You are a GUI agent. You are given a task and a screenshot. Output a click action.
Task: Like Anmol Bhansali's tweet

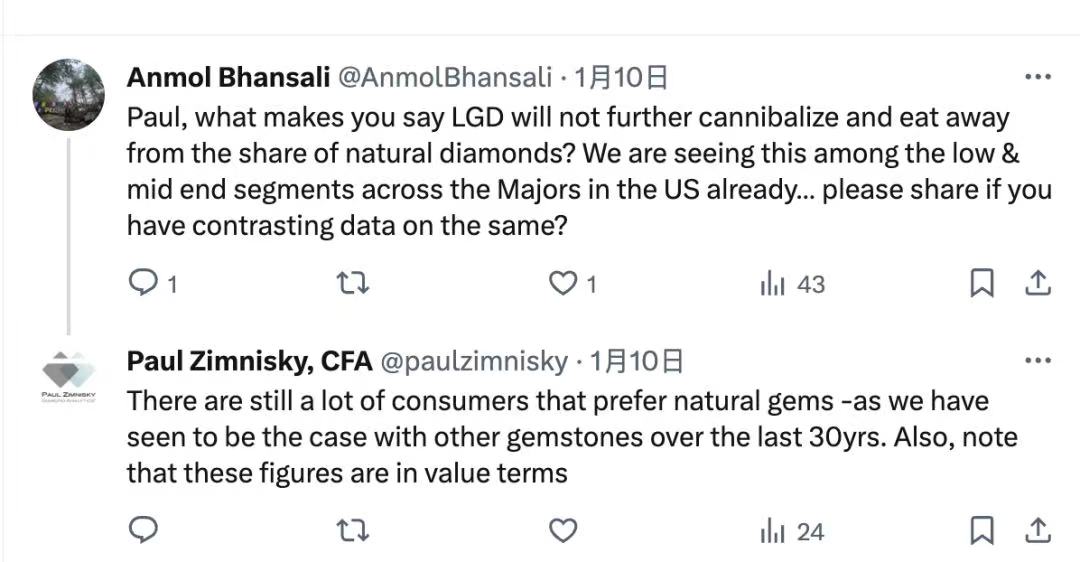(564, 284)
